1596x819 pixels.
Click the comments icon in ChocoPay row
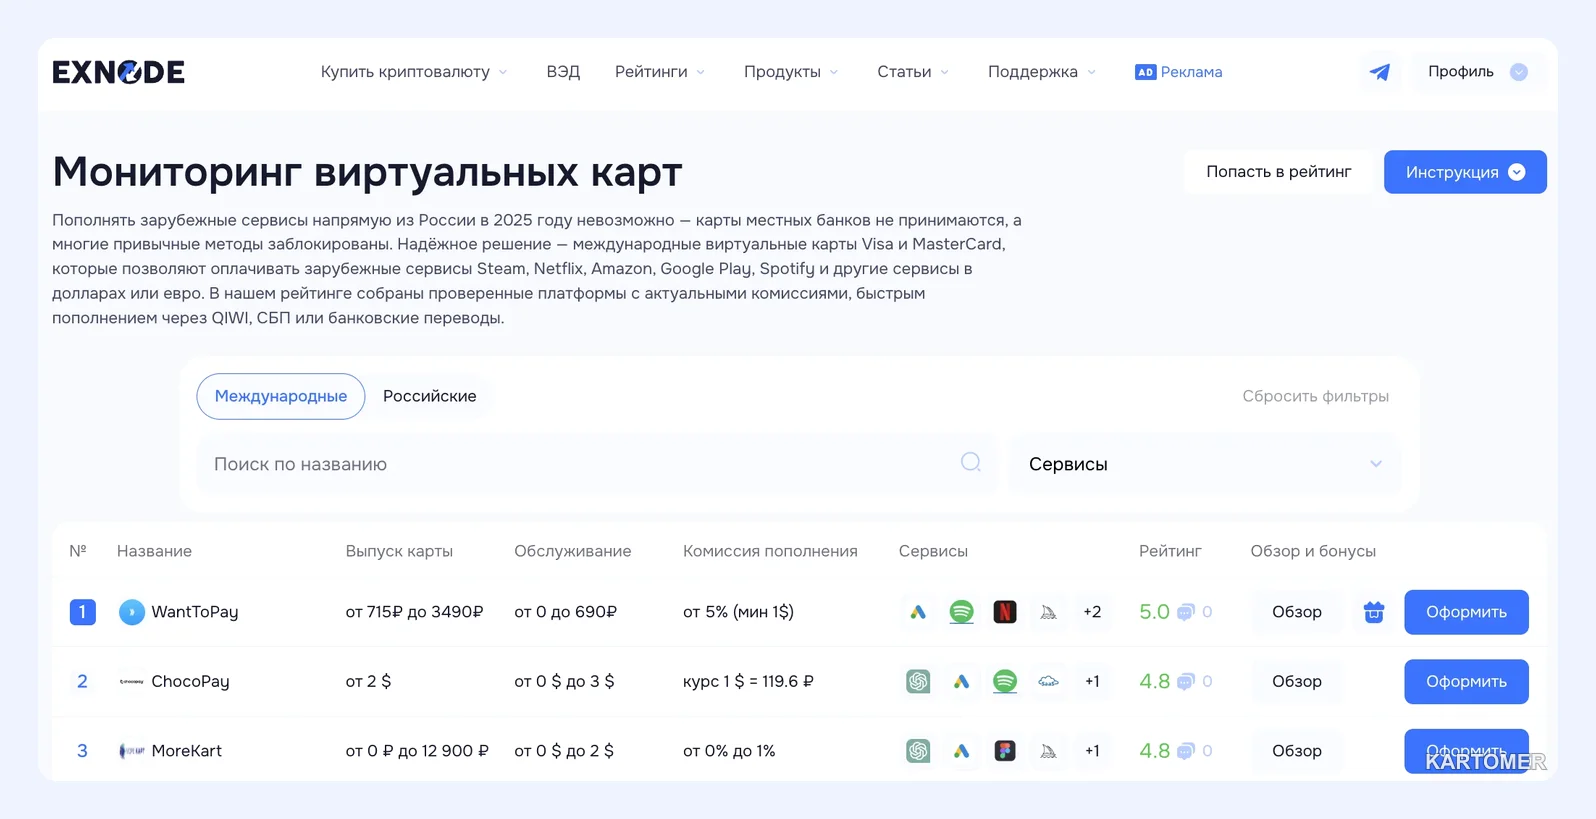1185,681
